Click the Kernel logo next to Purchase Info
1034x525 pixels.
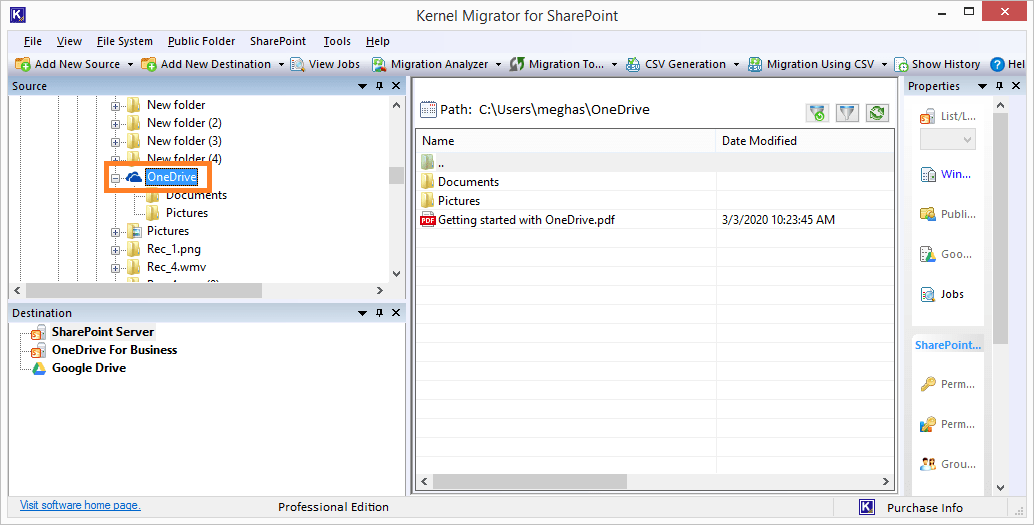click(867, 507)
